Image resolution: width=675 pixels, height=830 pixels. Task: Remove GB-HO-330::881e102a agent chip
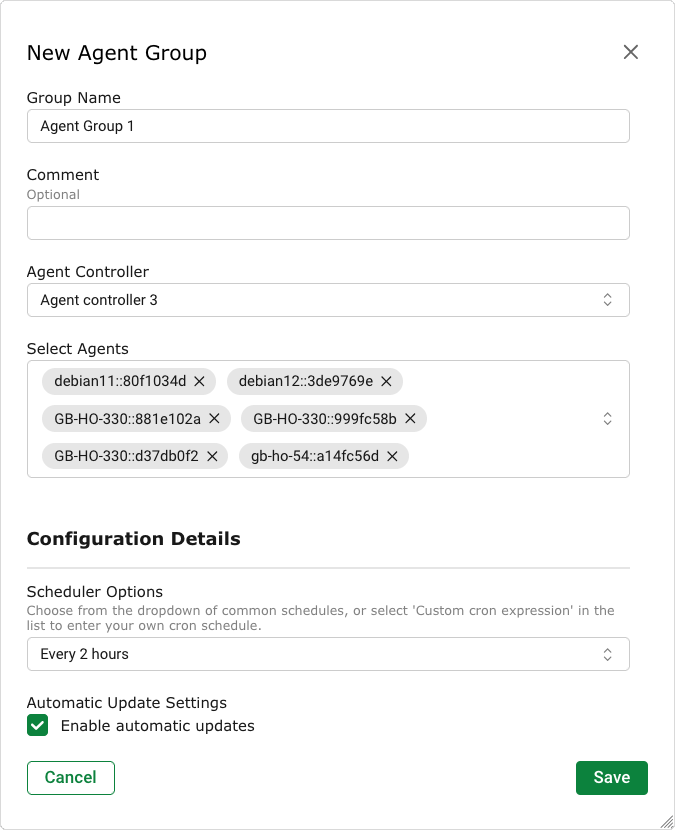tap(214, 418)
